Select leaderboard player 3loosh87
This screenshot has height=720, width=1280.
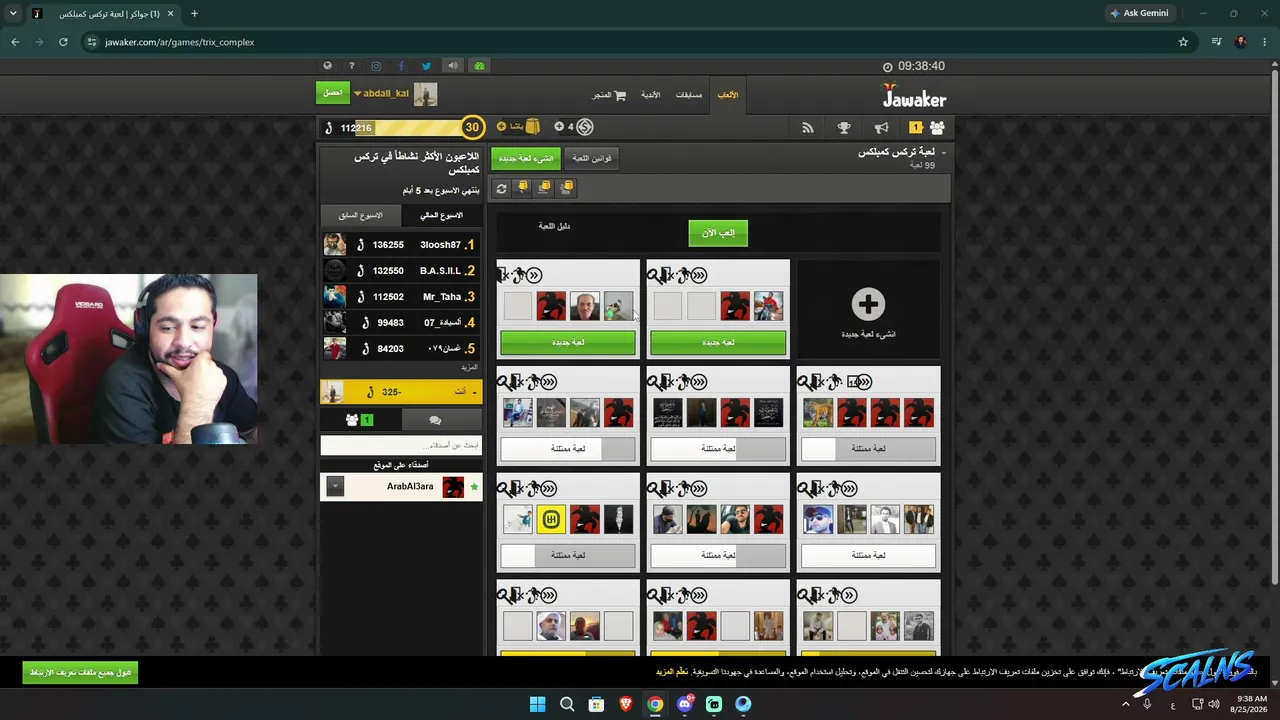tap(401, 245)
